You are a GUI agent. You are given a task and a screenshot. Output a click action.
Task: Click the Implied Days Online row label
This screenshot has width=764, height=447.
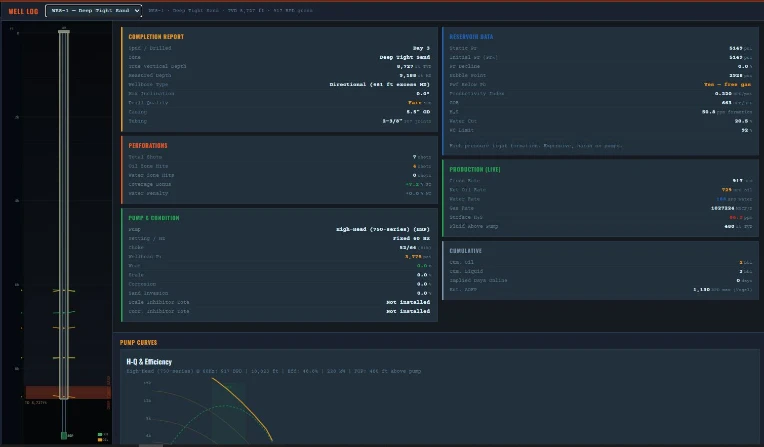tap(478, 280)
